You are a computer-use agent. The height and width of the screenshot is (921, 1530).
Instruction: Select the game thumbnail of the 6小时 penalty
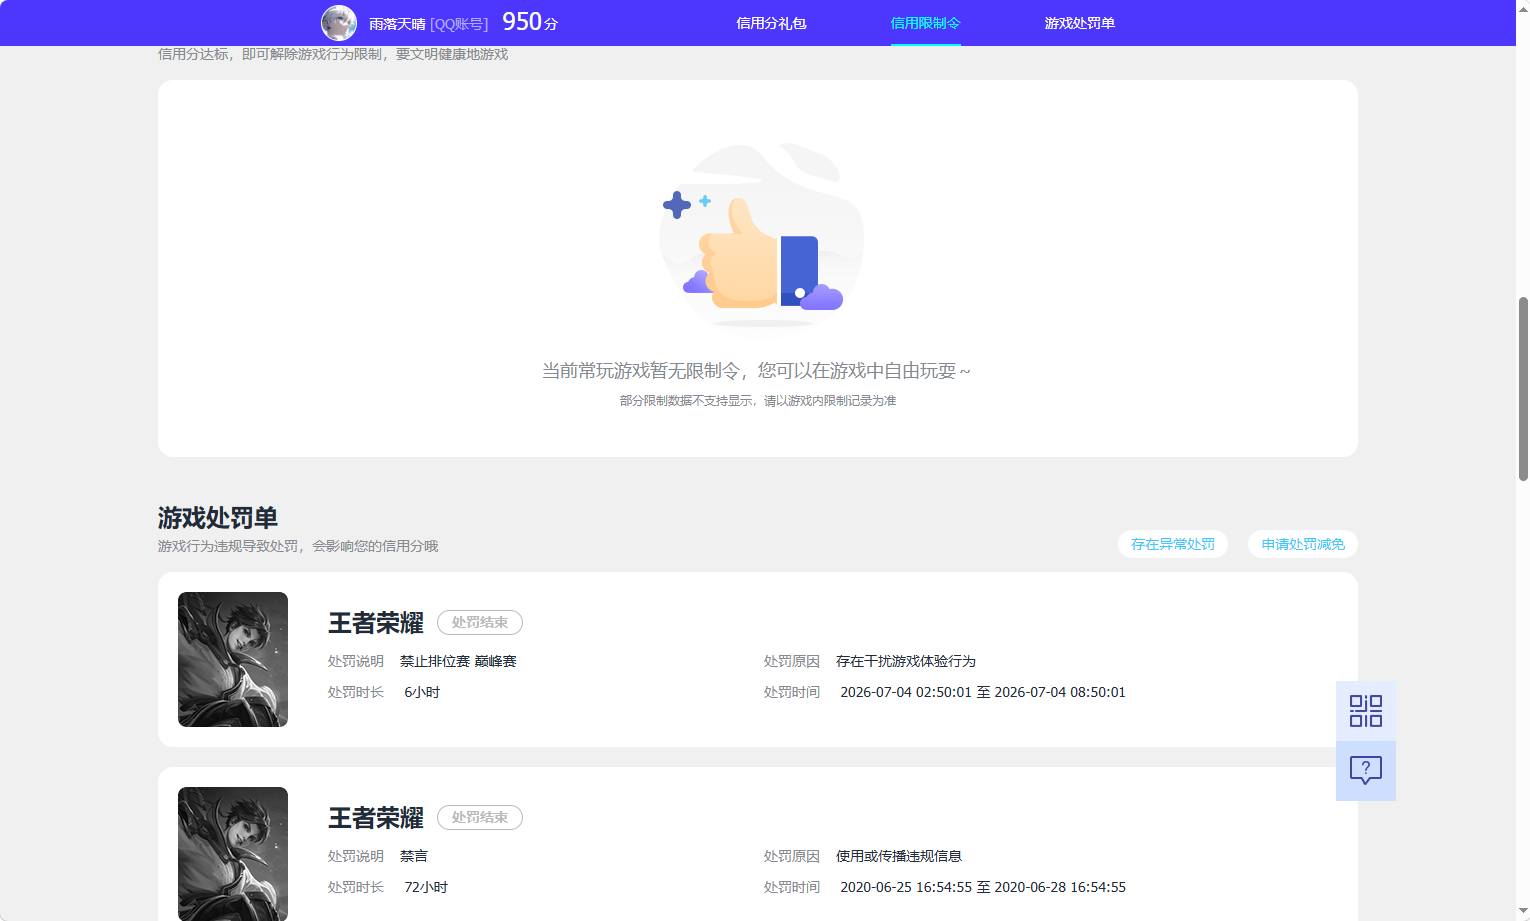[x=233, y=659]
